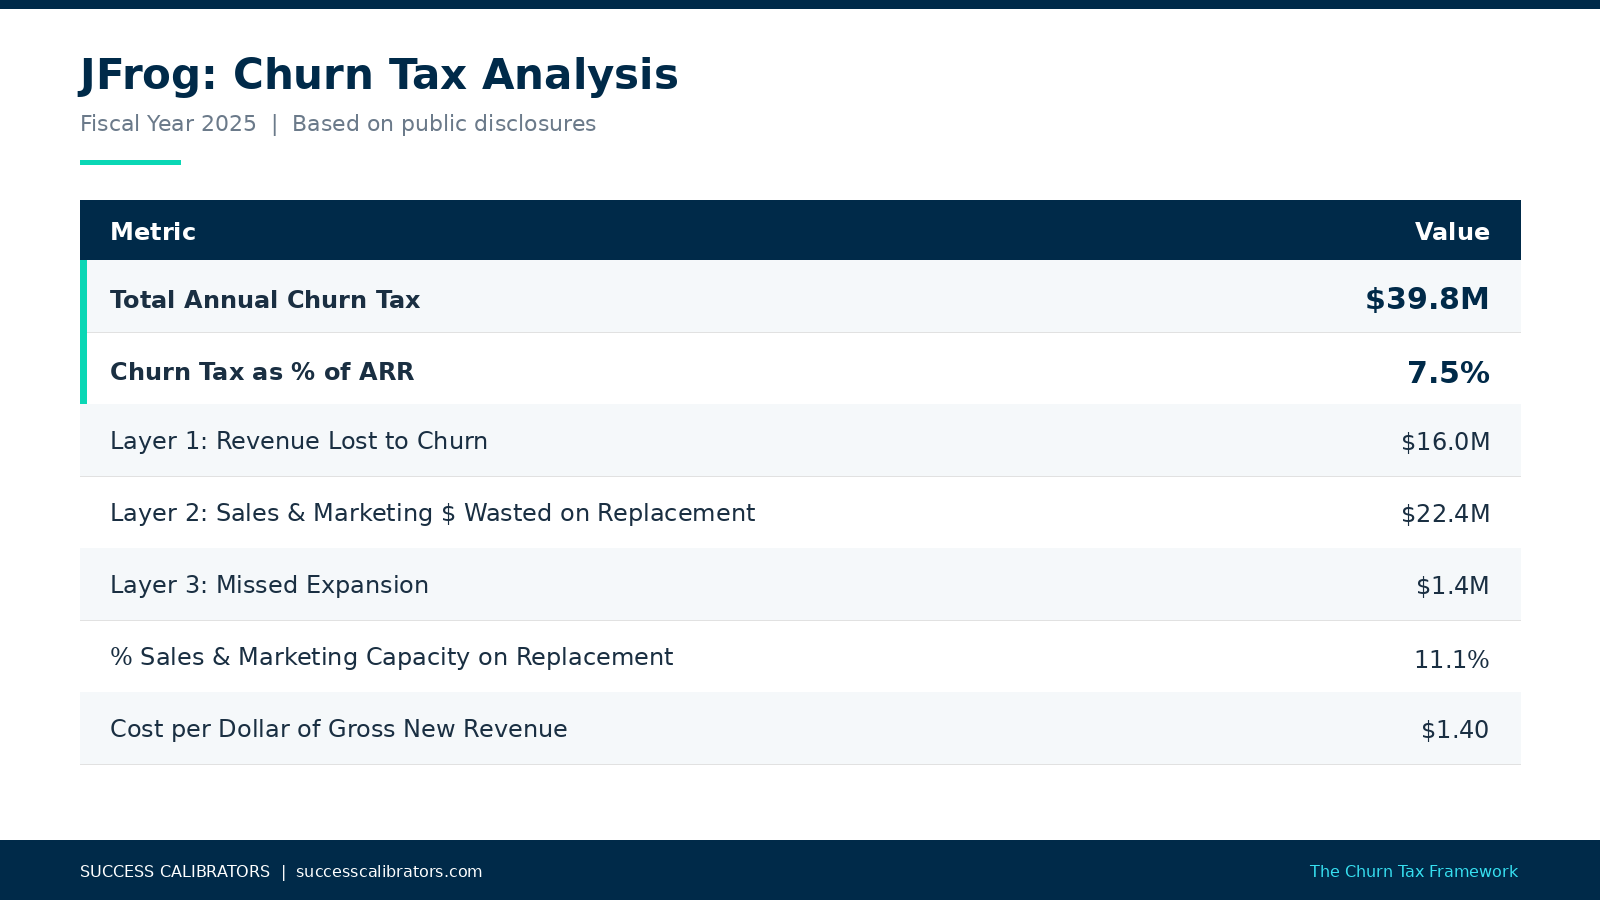The height and width of the screenshot is (900, 1600).
Task: Click the "7.5%" value
Action: (x=1448, y=371)
